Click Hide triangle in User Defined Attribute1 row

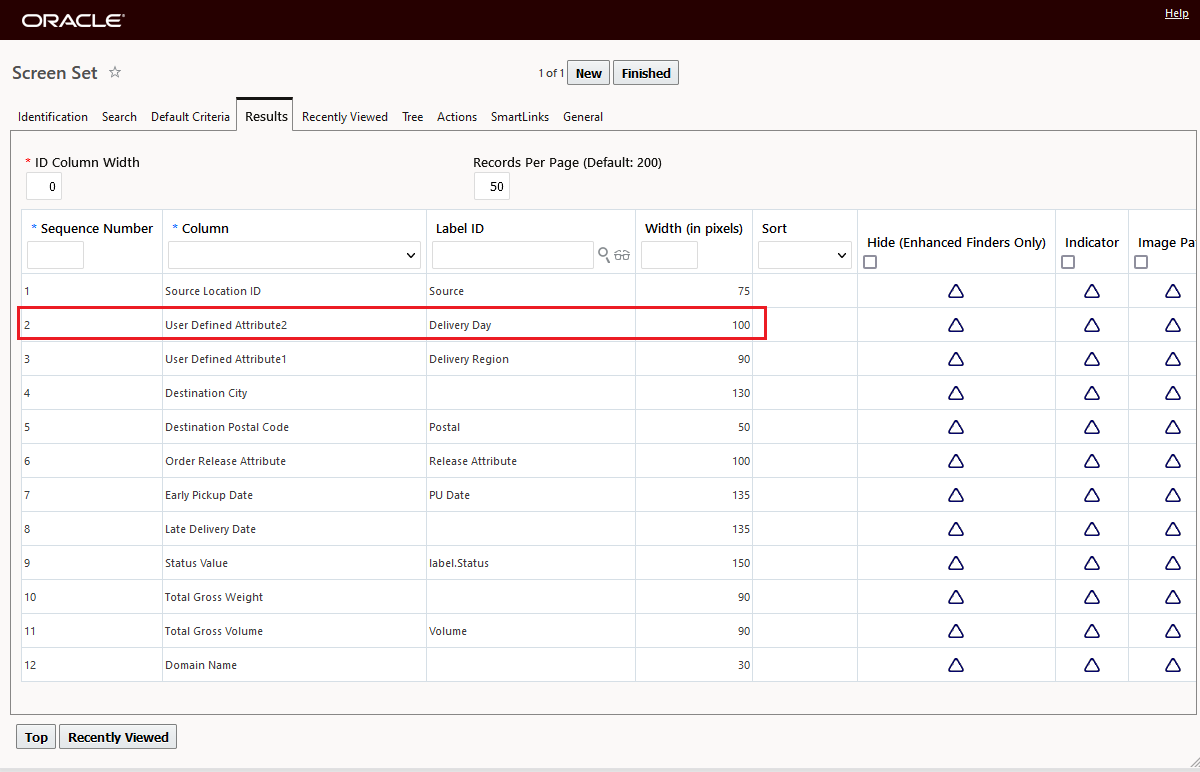point(956,359)
